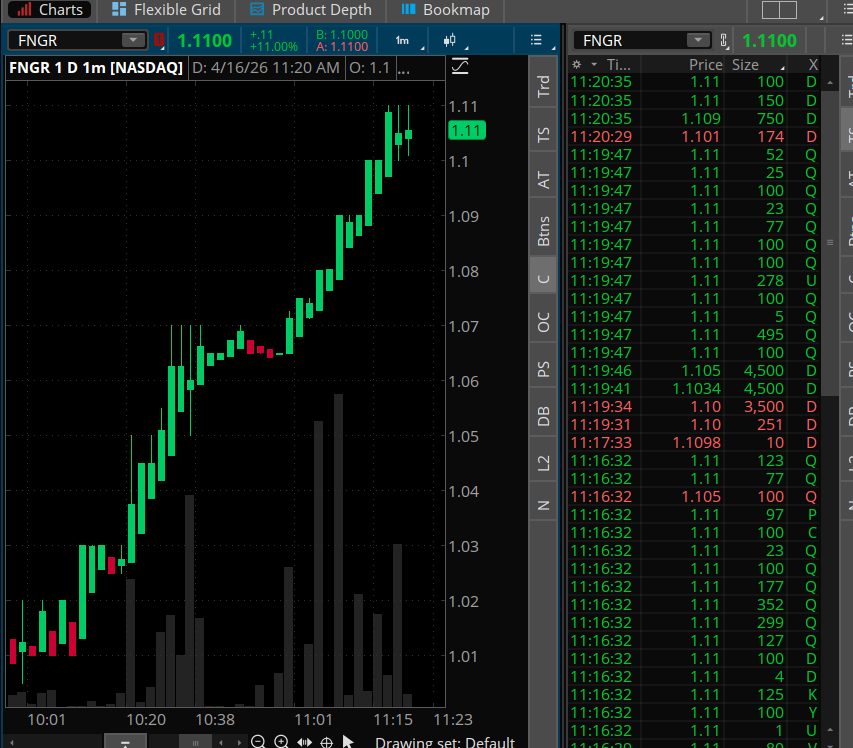Click the chart scrollbar left arrow
853x748 pixels.
pos(11,743)
